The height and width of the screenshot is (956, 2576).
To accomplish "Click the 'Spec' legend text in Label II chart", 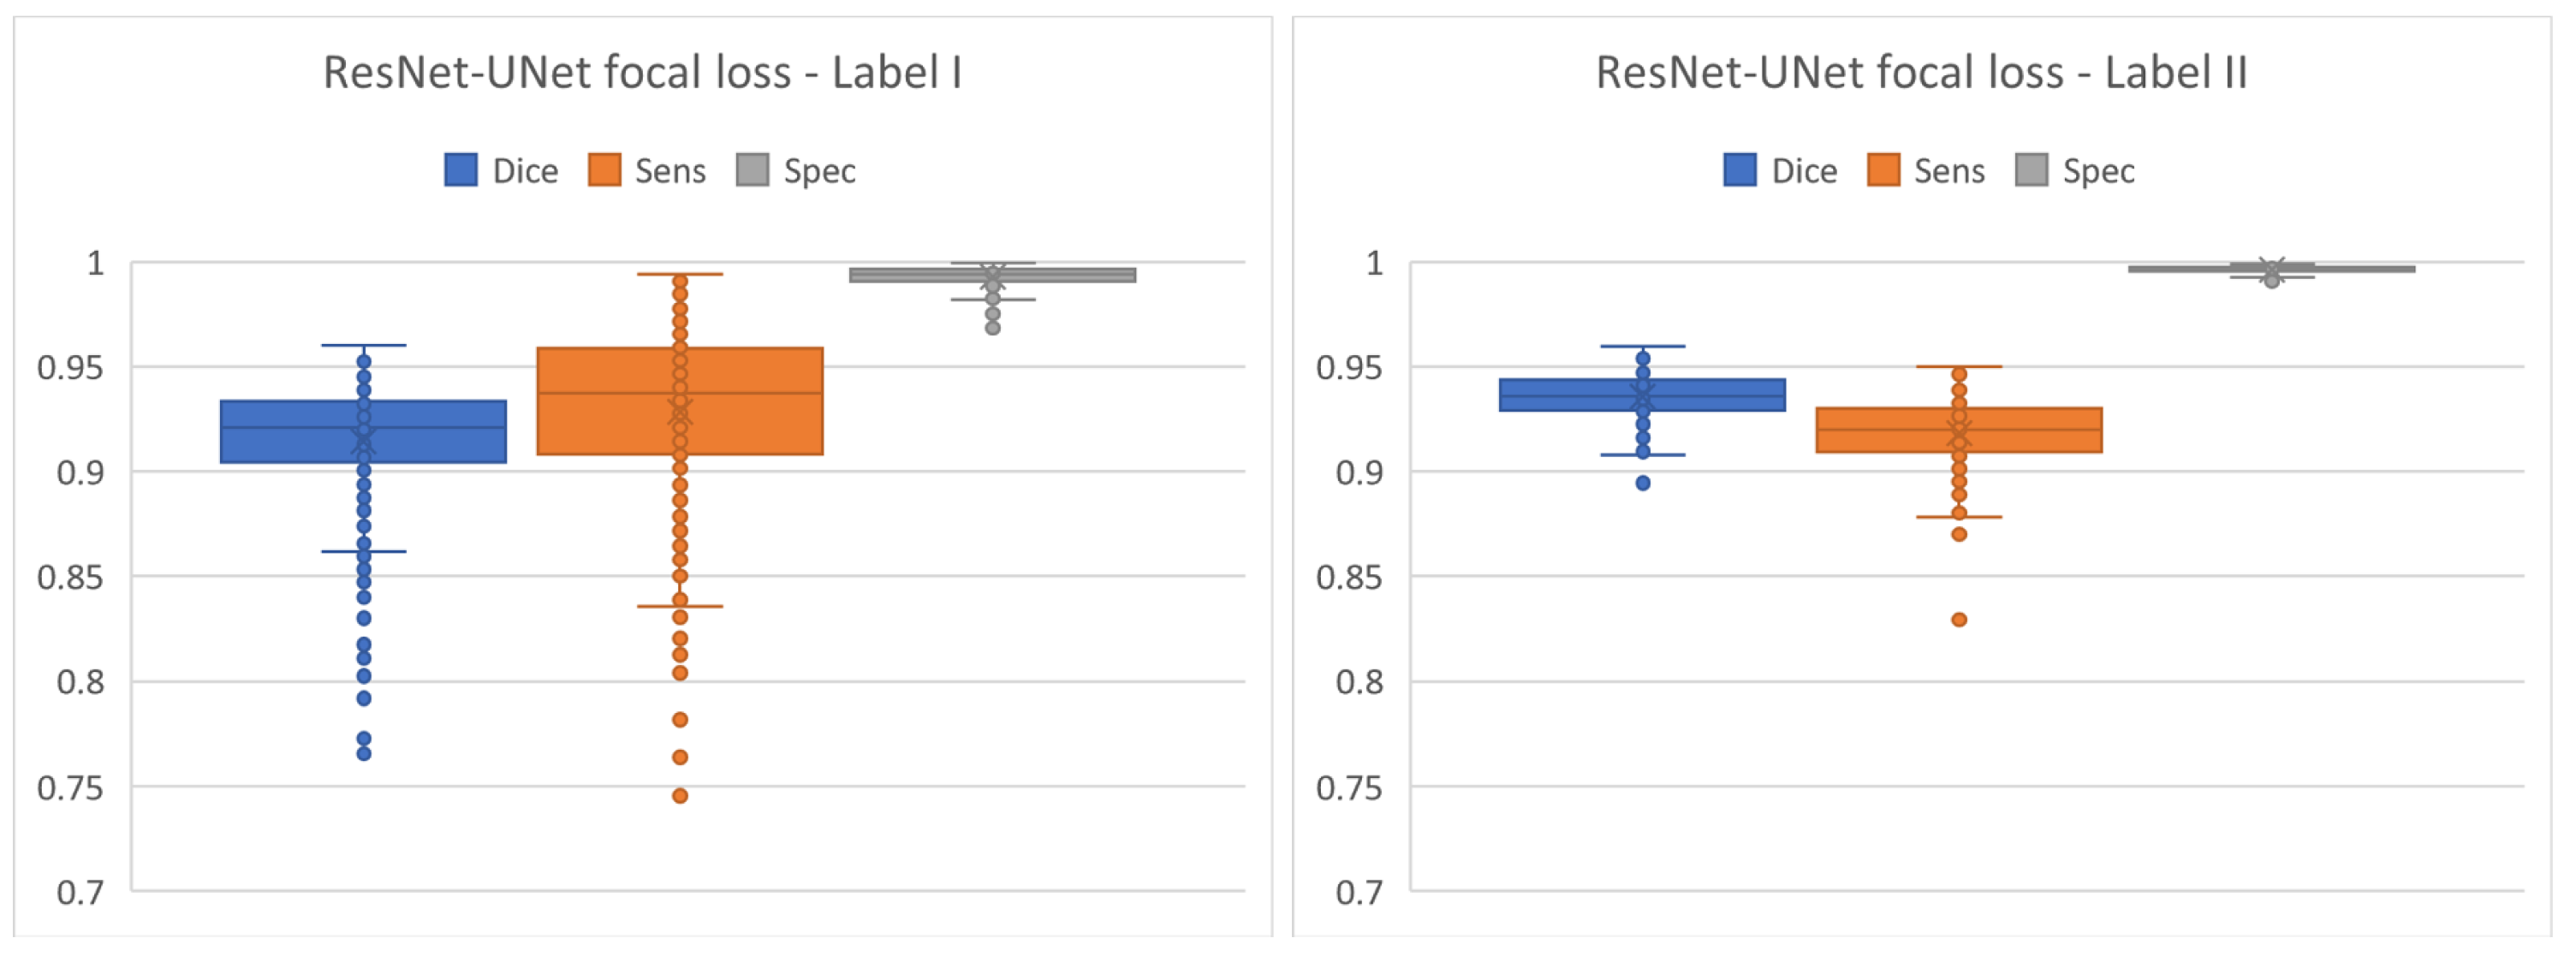I will click(x=2098, y=171).
